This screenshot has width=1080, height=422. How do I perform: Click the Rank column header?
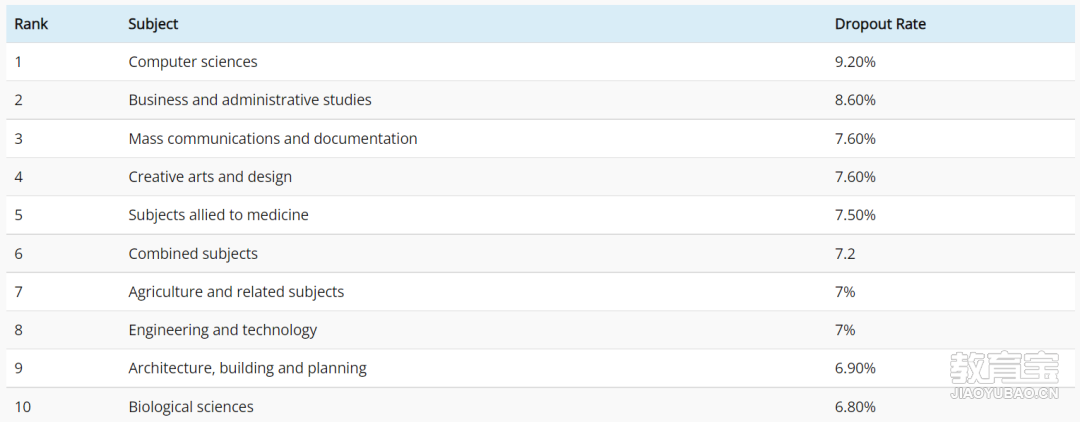click(x=31, y=24)
